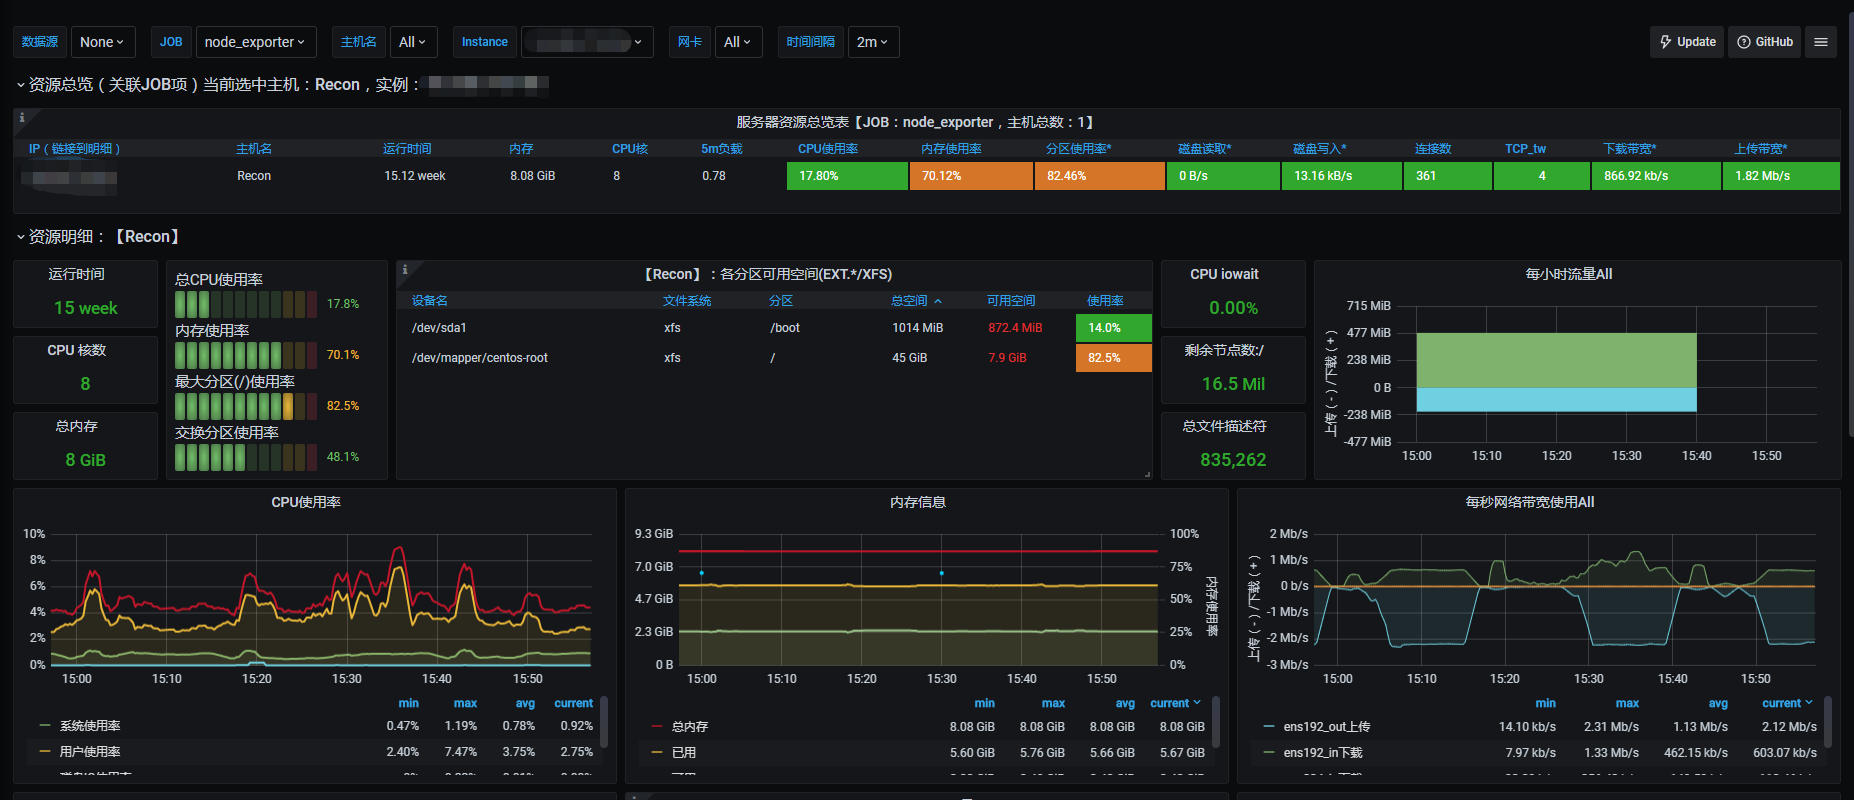
Task: Click the Recon hostname table cell
Action: 254,176
